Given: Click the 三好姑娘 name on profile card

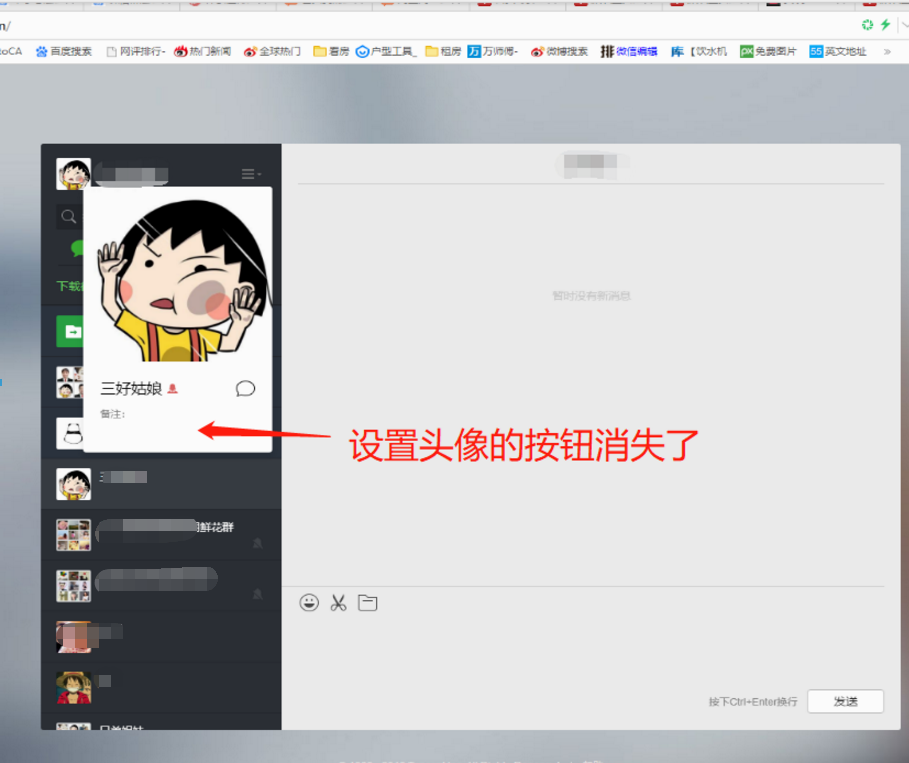Looking at the screenshot, I should [131, 388].
